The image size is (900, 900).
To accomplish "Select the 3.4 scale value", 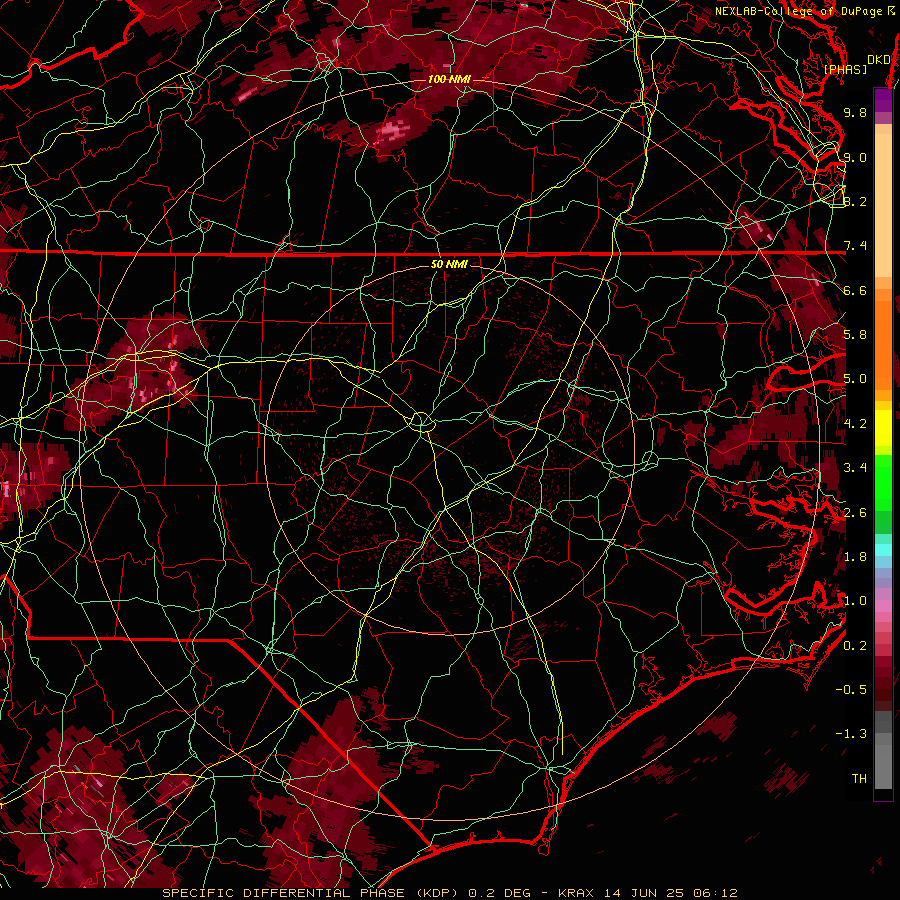I will coord(855,468).
